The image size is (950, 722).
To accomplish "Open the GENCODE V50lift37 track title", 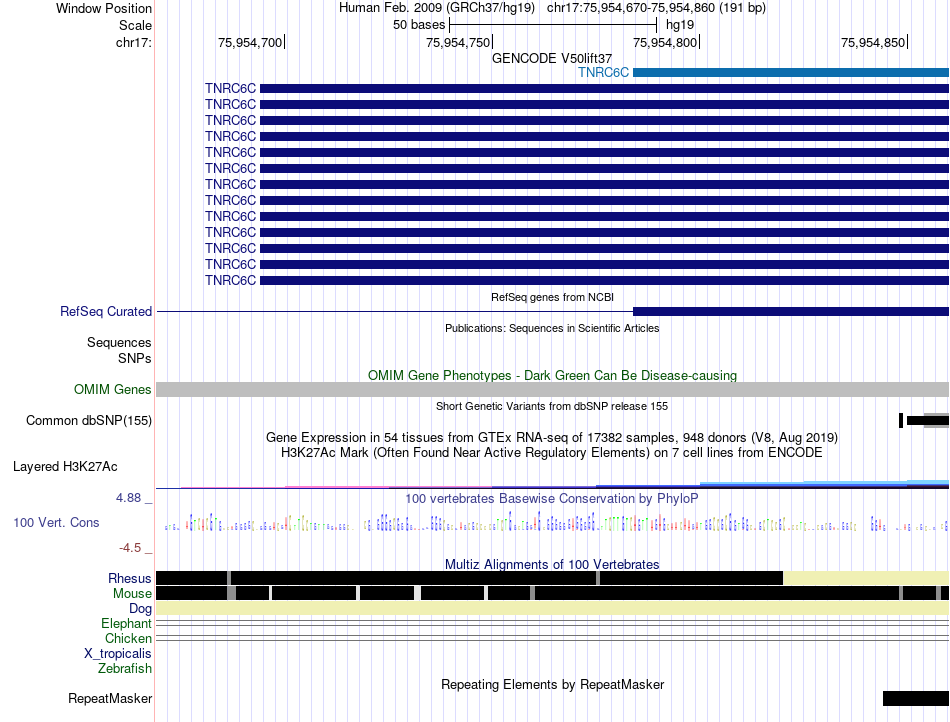I will pos(552,58).
